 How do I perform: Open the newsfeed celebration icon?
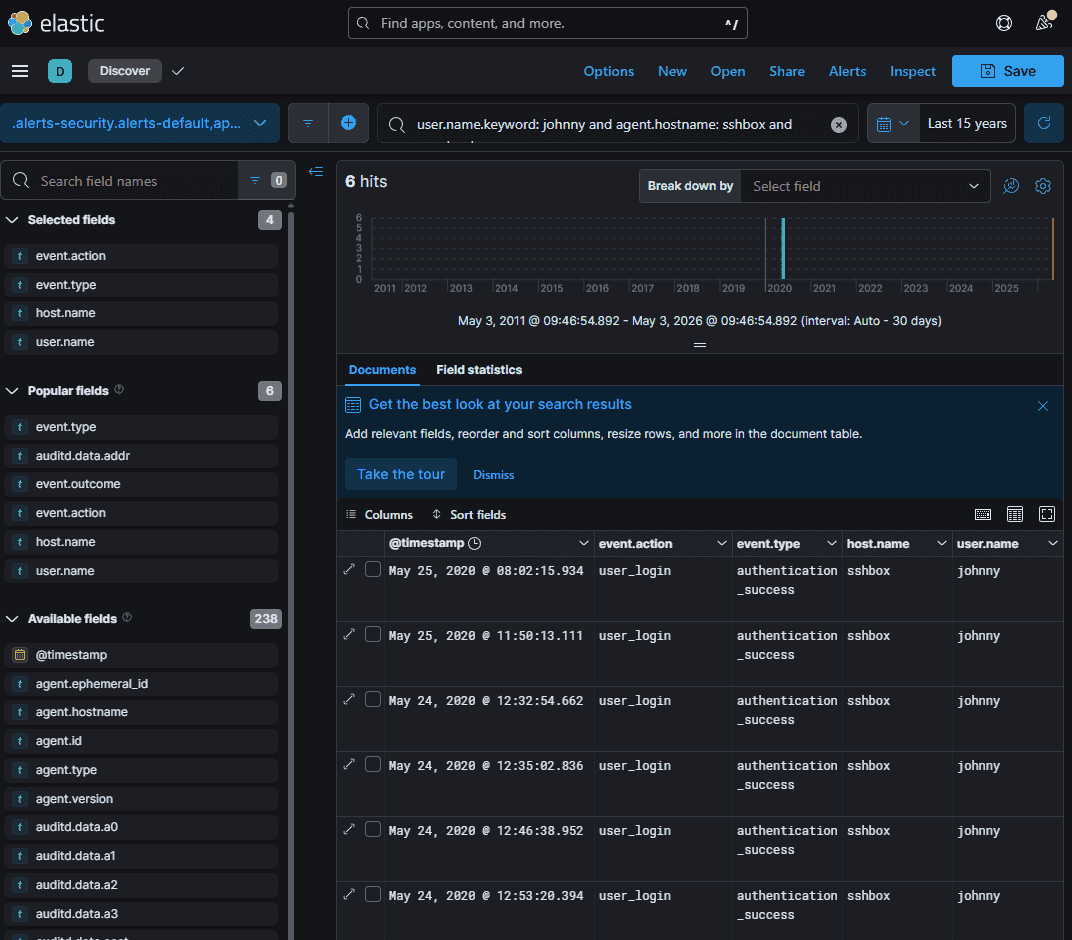click(1044, 23)
